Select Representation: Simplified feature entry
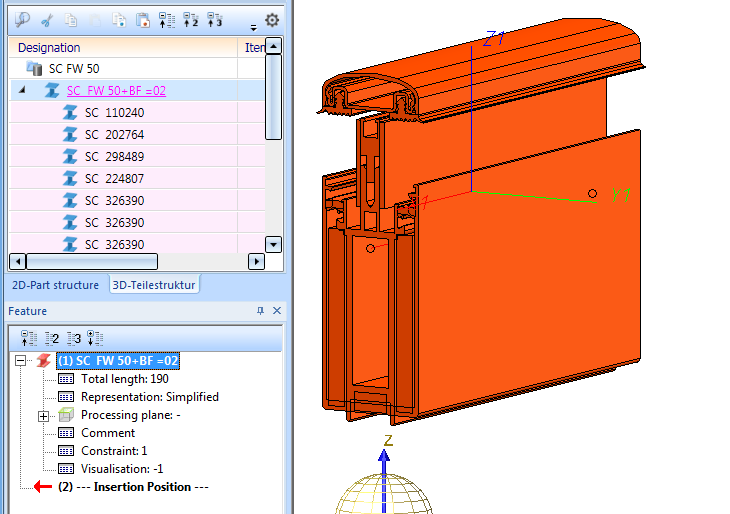This screenshot has width=730, height=514. pyautogui.click(x=150, y=397)
